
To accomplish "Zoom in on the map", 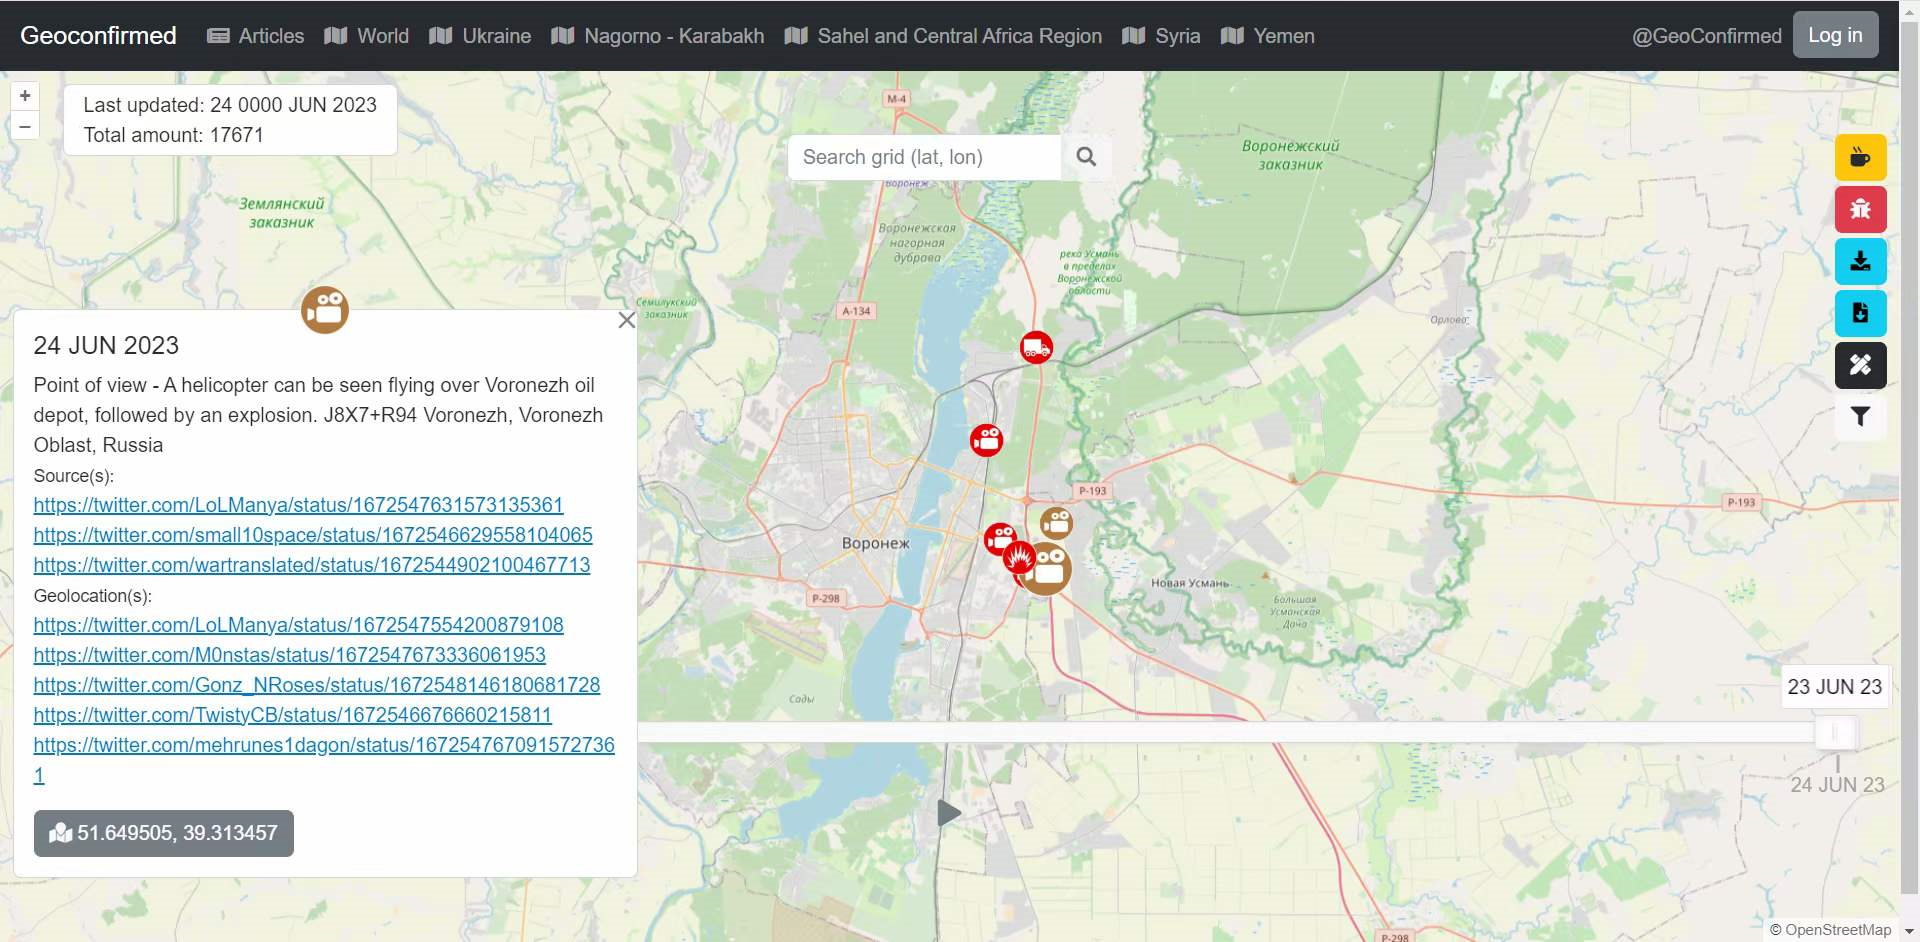I will (x=25, y=96).
